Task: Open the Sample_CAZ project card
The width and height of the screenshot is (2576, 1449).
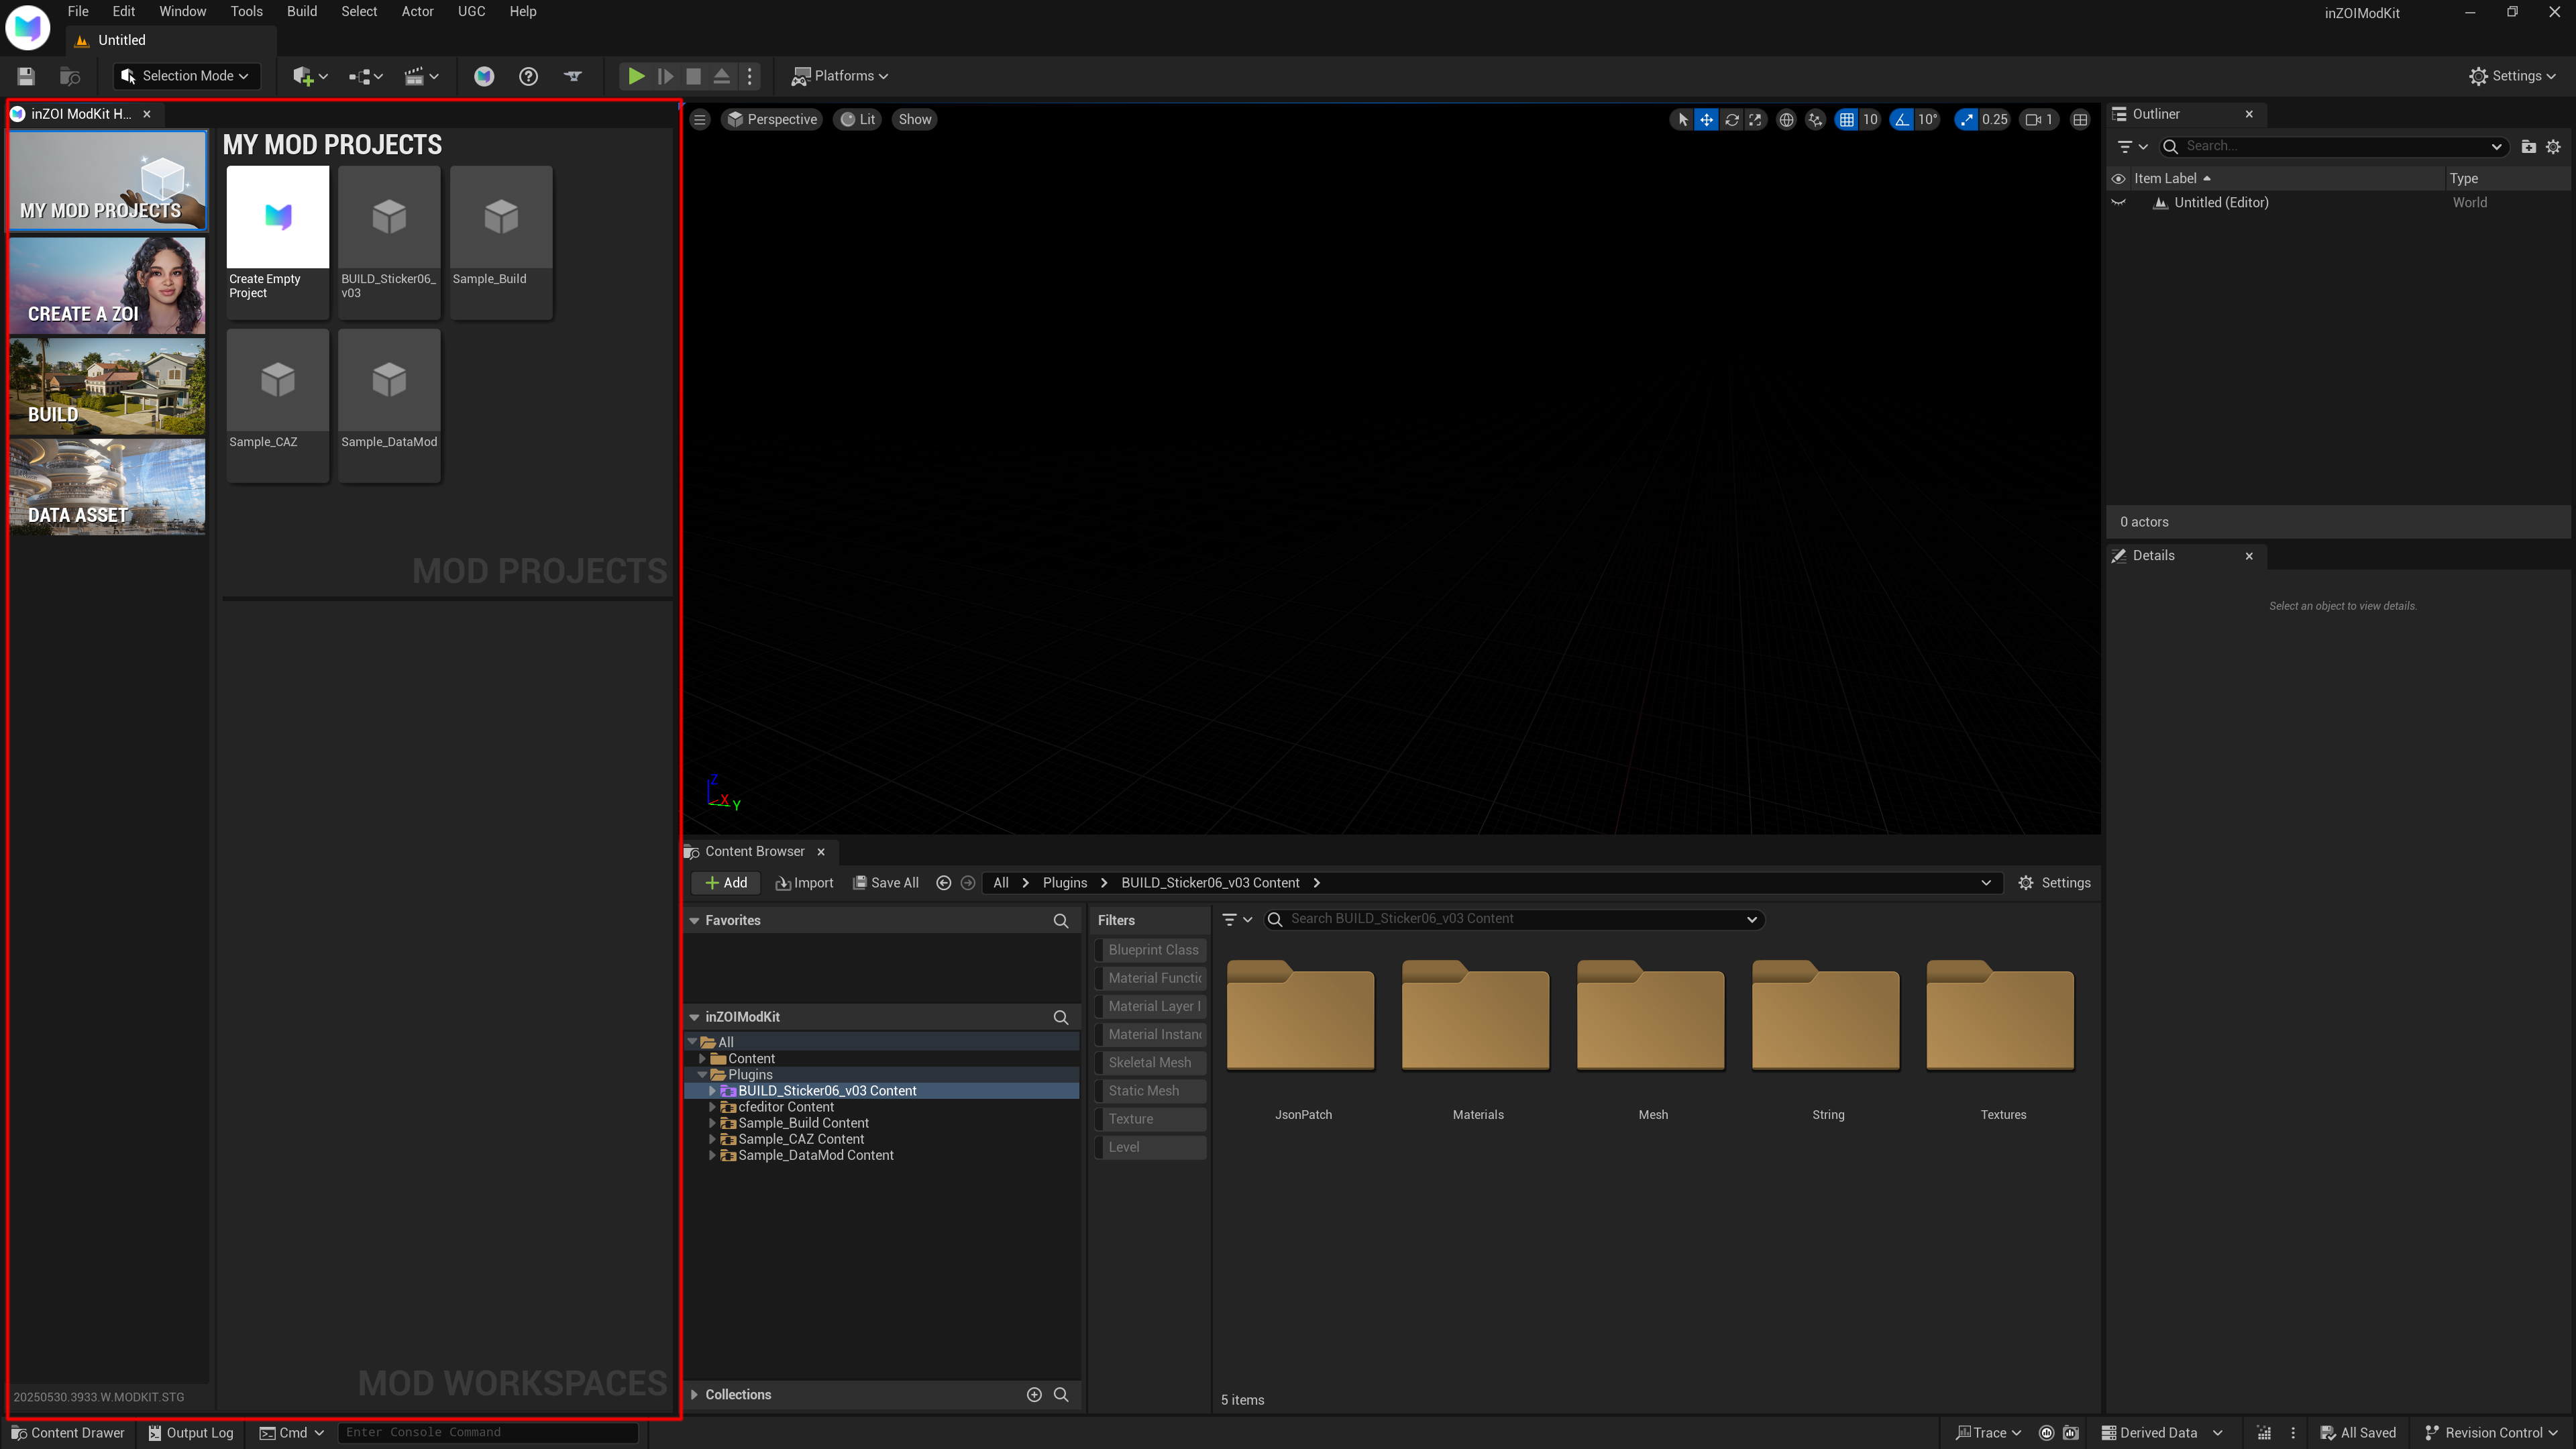Action: click(x=278, y=405)
